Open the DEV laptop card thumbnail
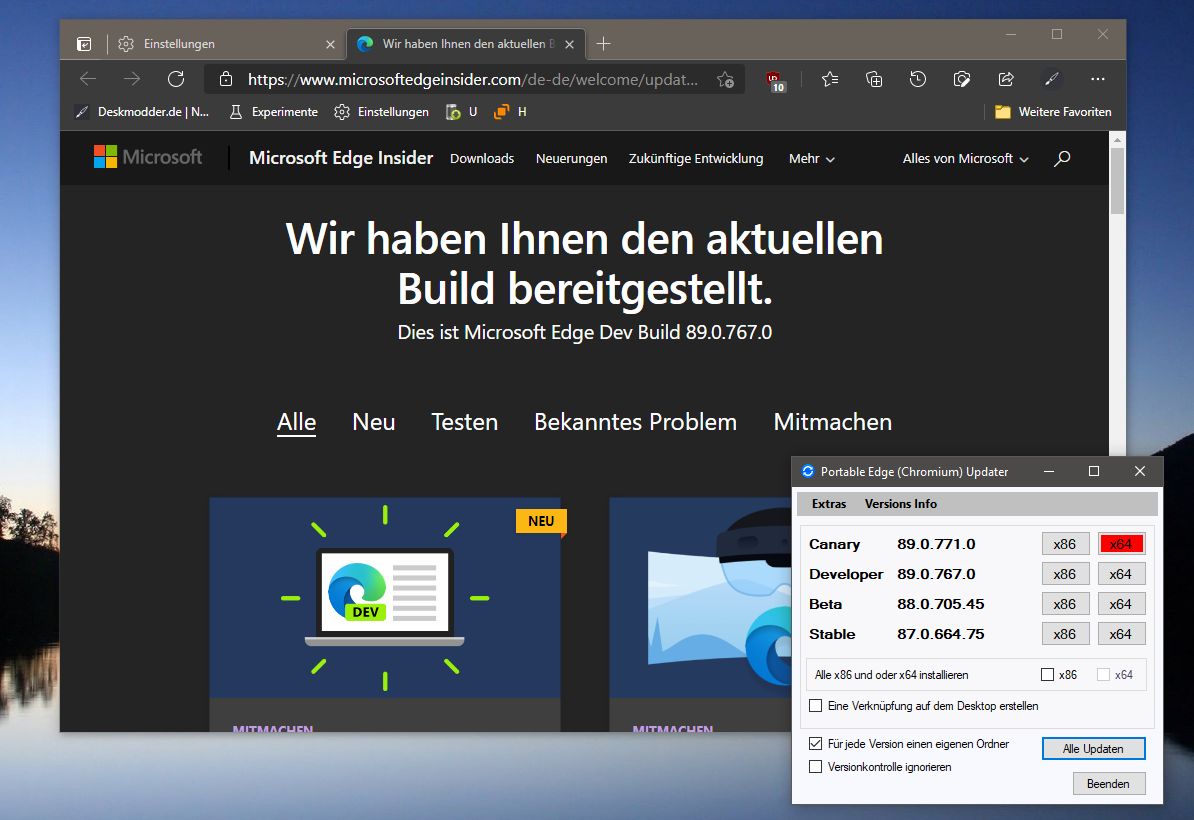 point(385,598)
